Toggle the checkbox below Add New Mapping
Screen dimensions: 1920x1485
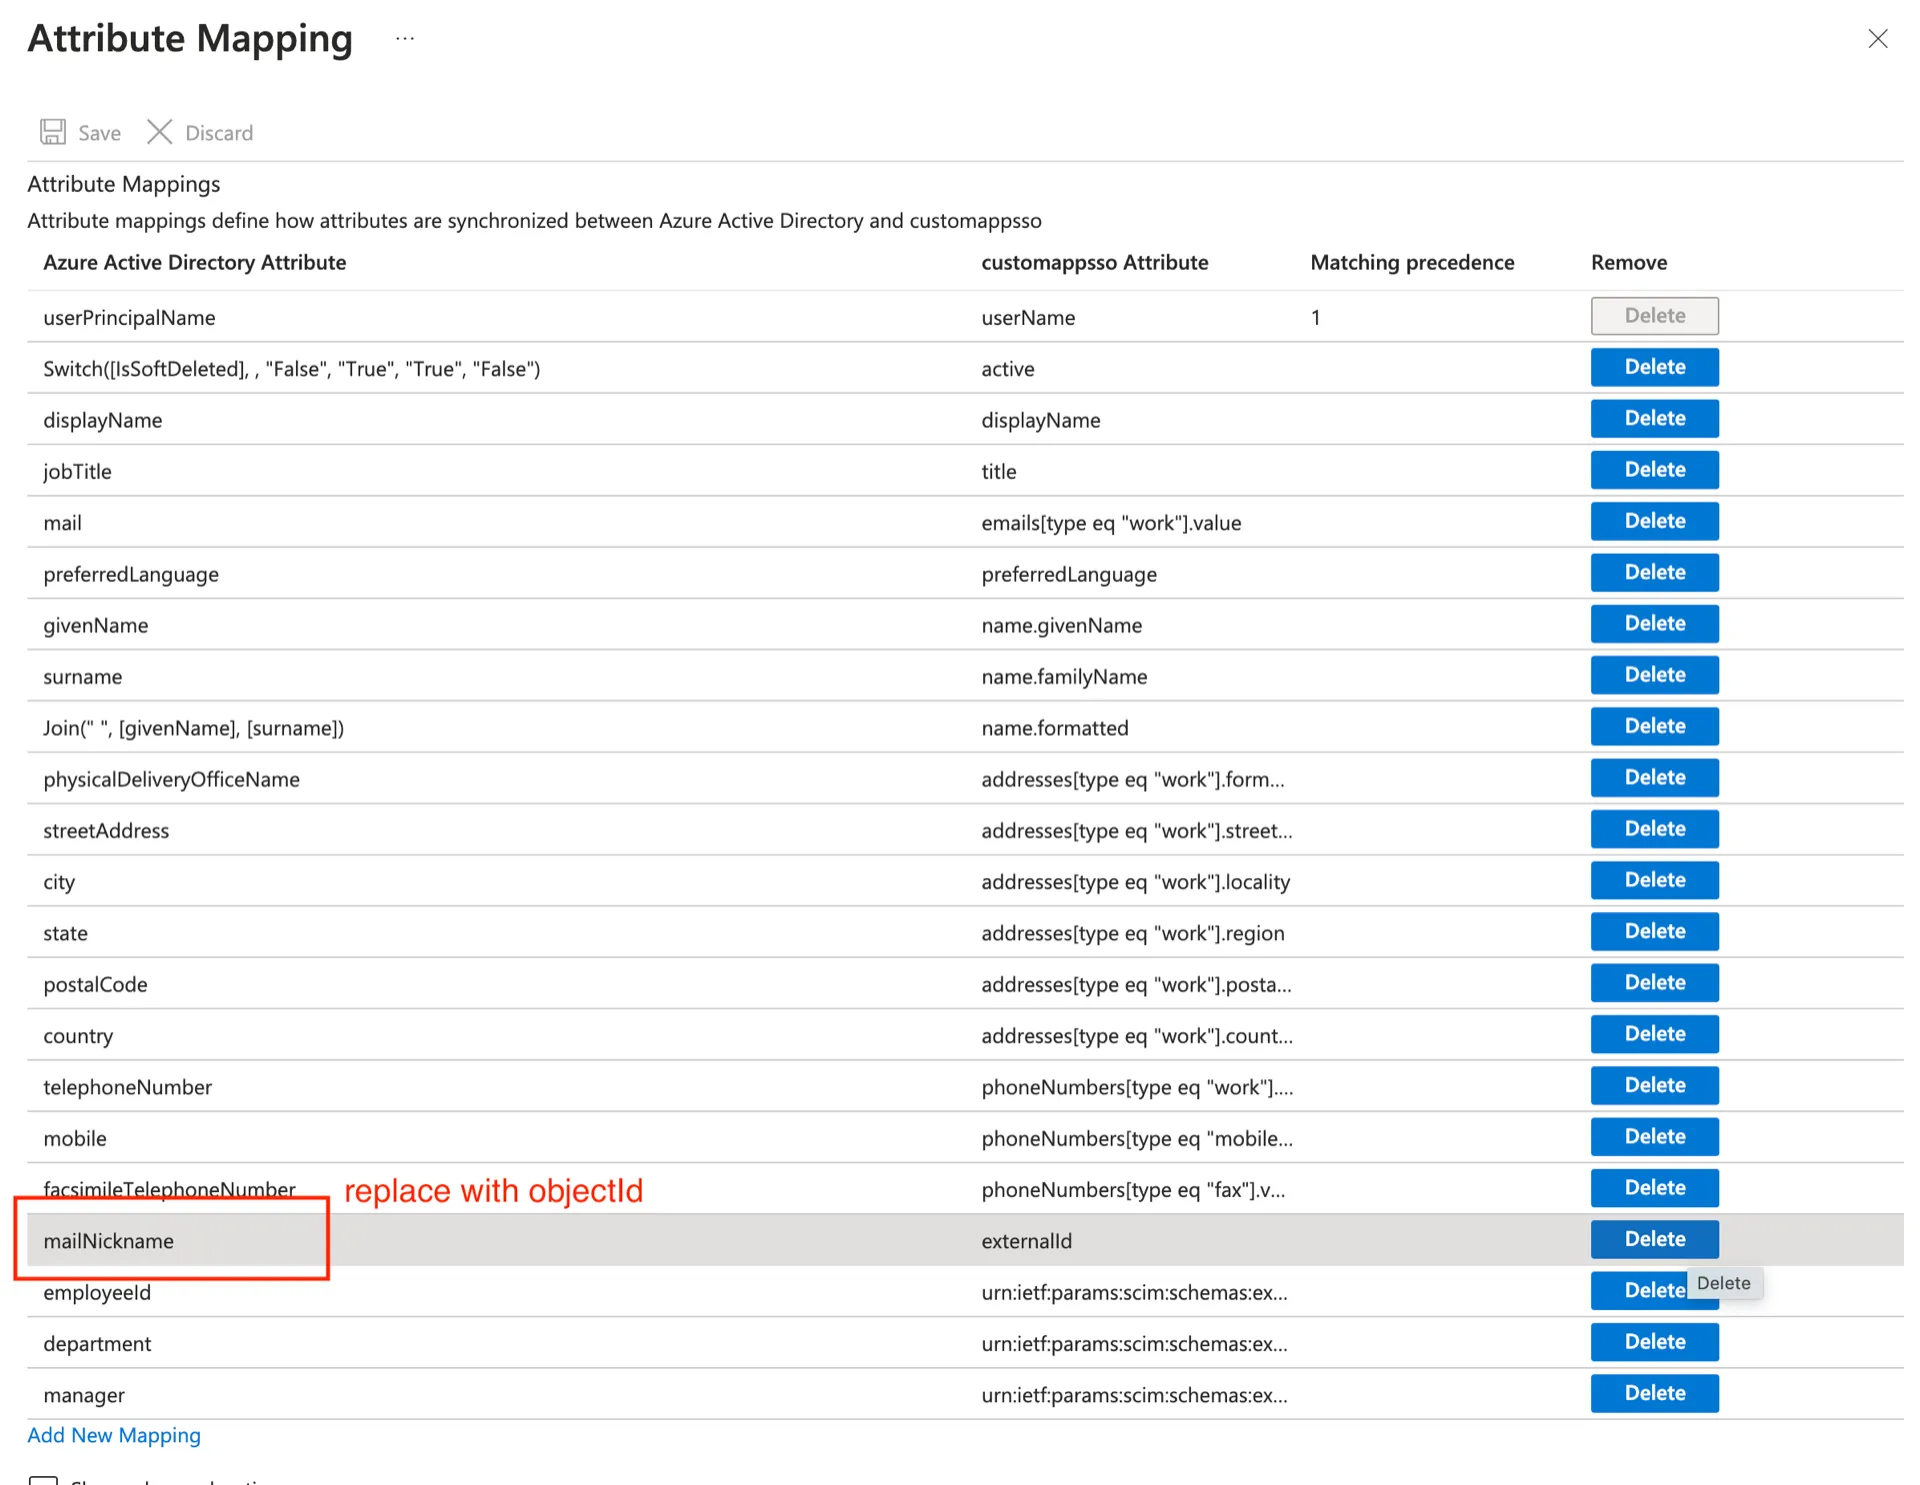point(43,1479)
